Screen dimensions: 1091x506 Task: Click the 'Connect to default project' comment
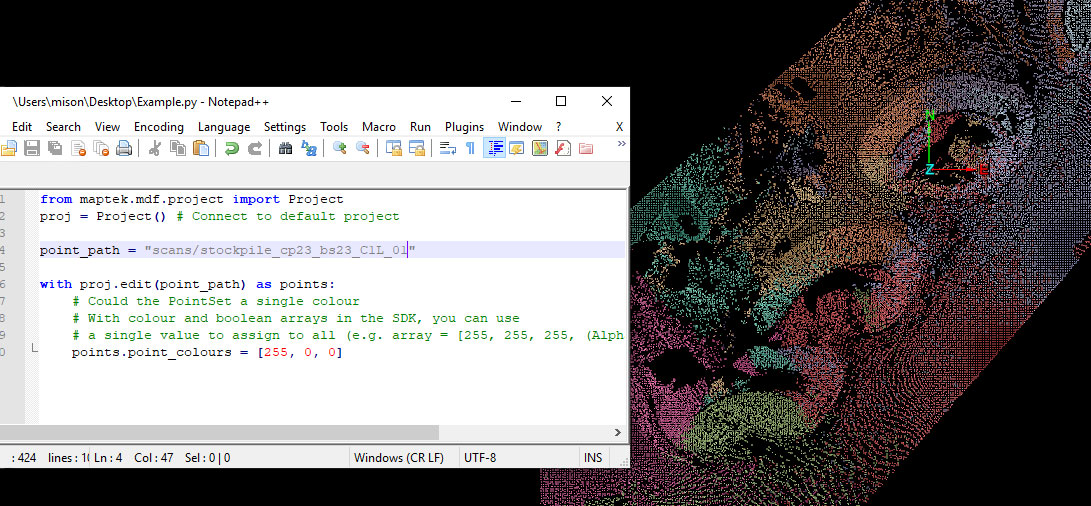coord(288,216)
